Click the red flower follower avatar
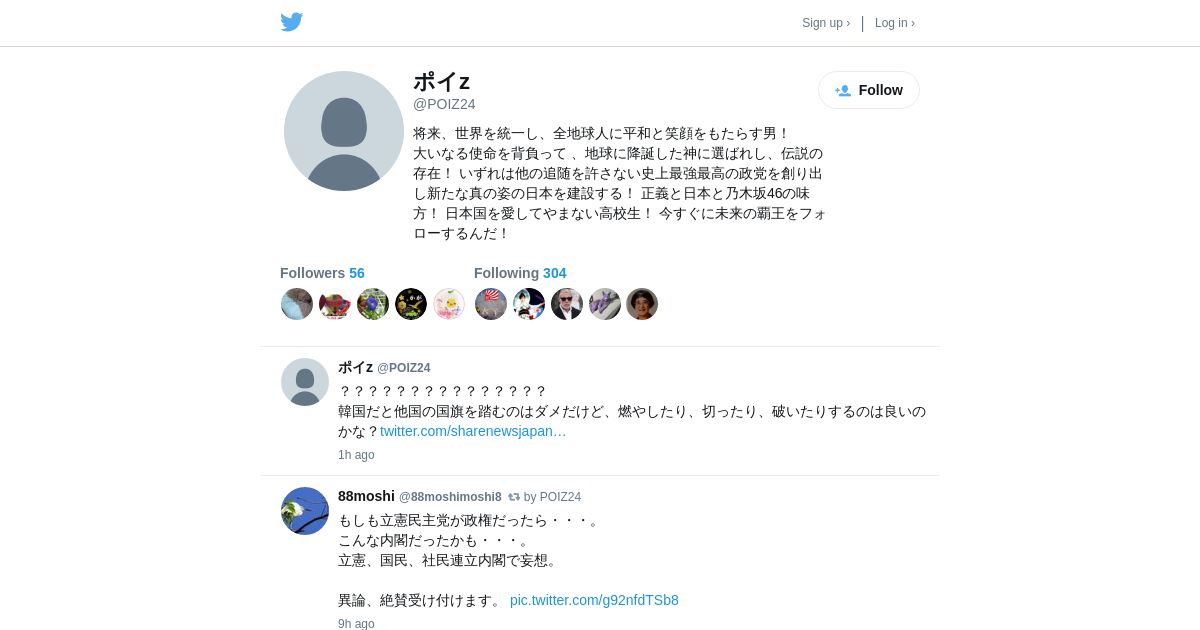 (x=335, y=304)
